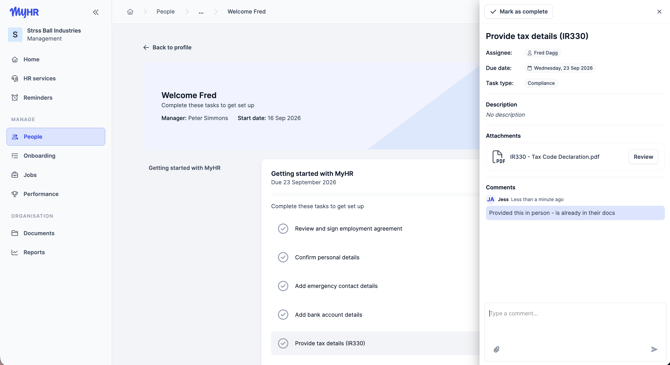Toggle Add emergency contact details checkmark

click(283, 286)
